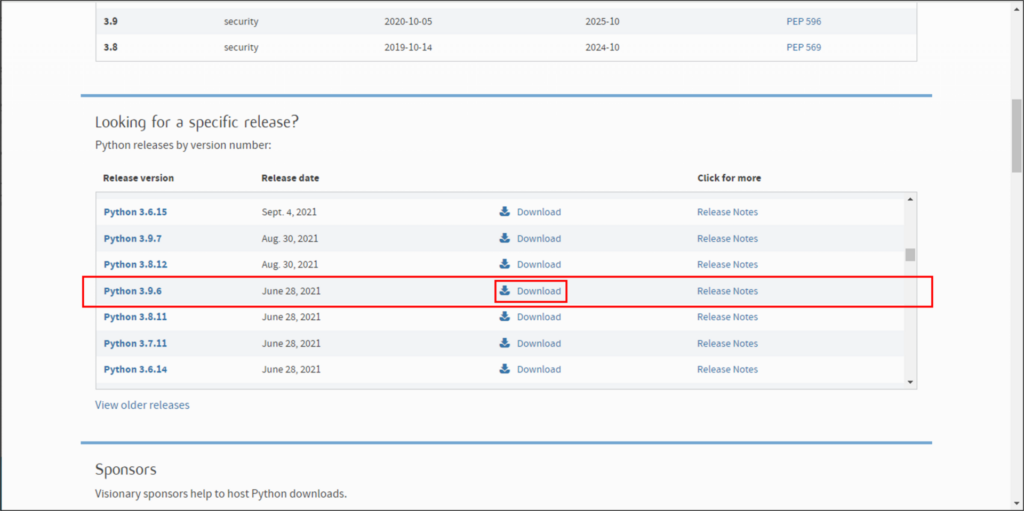The height and width of the screenshot is (511, 1024).
Task: Click download icon for Python 3.8.12
Action: pos(505,264)
